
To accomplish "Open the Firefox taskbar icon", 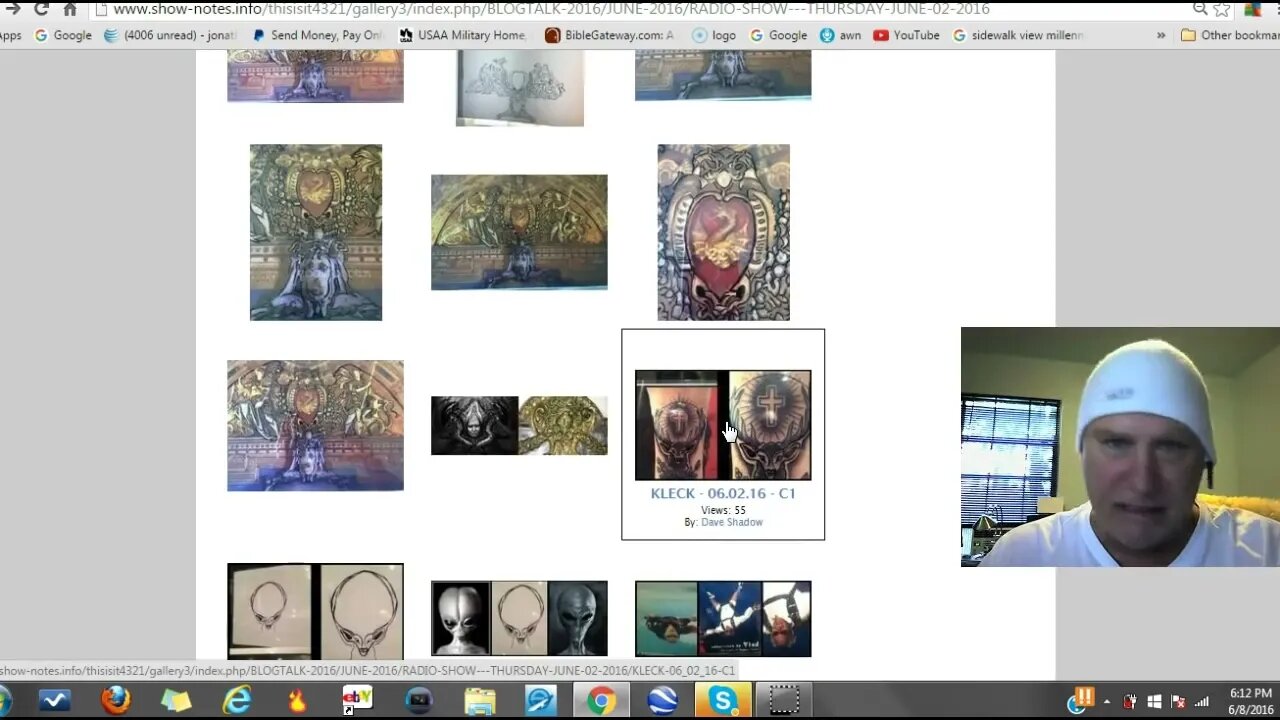I will 116,700.
